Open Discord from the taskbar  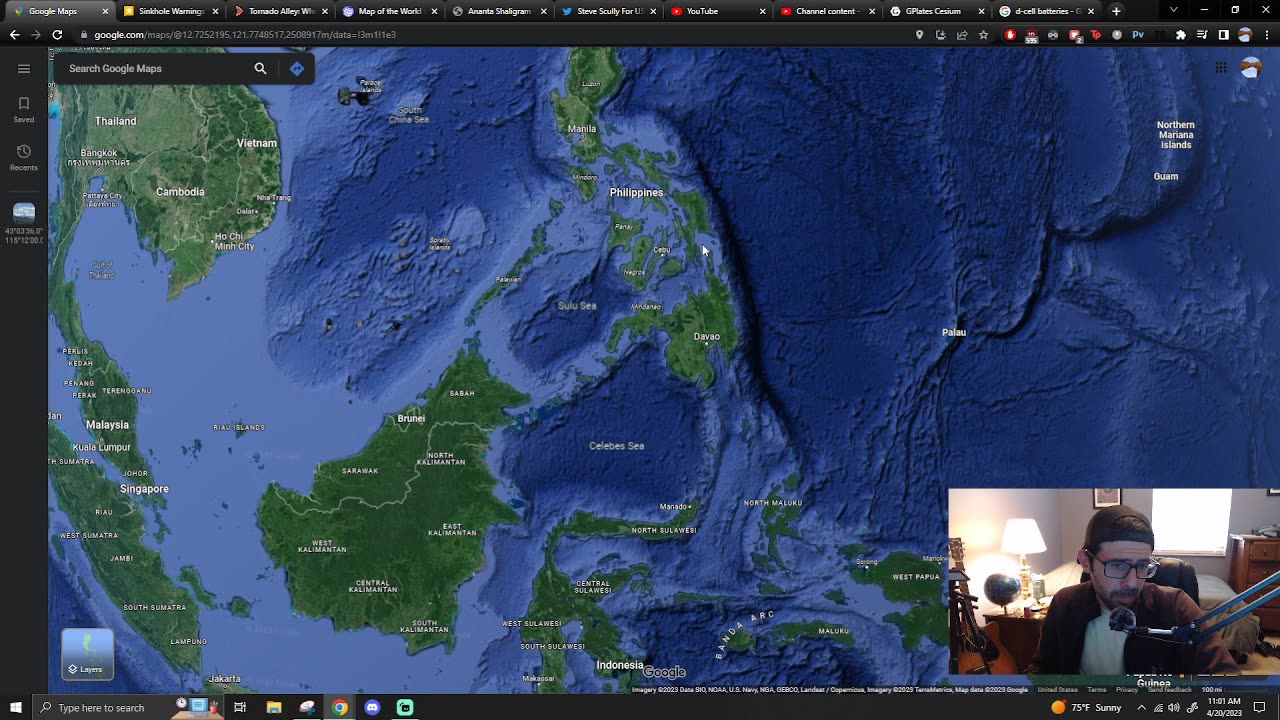tap(372, 708)
